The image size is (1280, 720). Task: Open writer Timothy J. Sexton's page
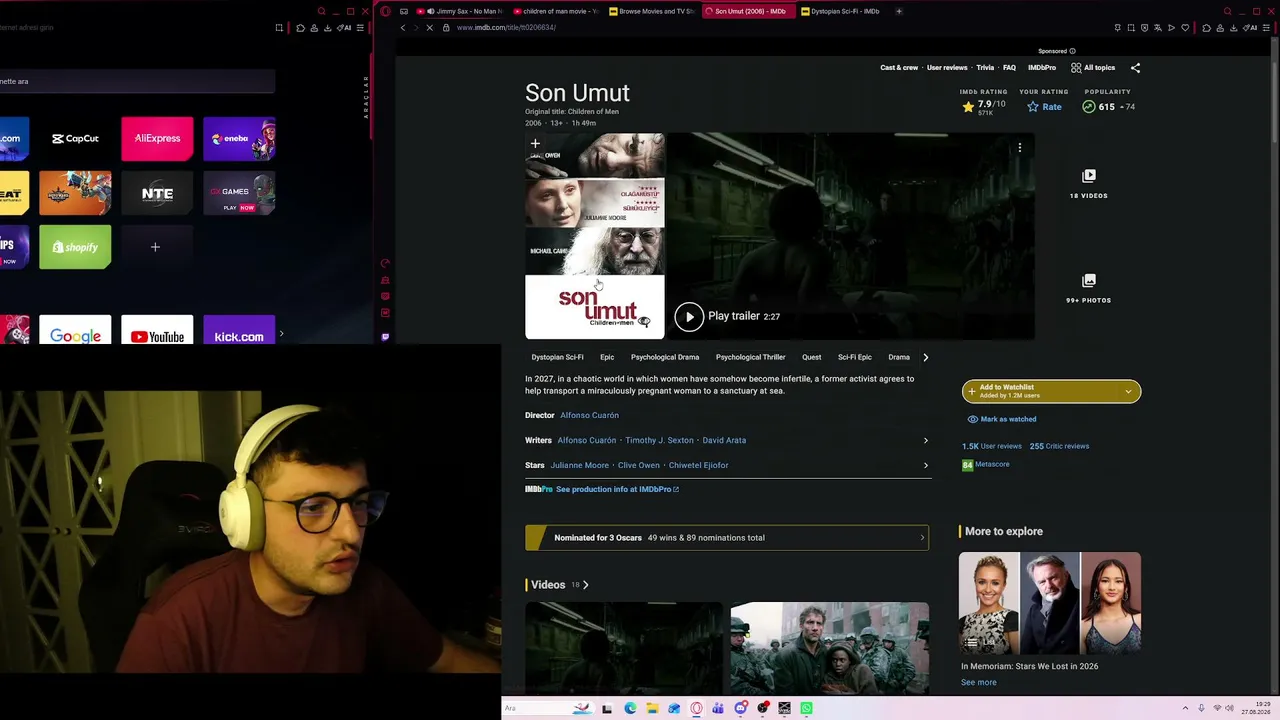(x=659, y=440)
